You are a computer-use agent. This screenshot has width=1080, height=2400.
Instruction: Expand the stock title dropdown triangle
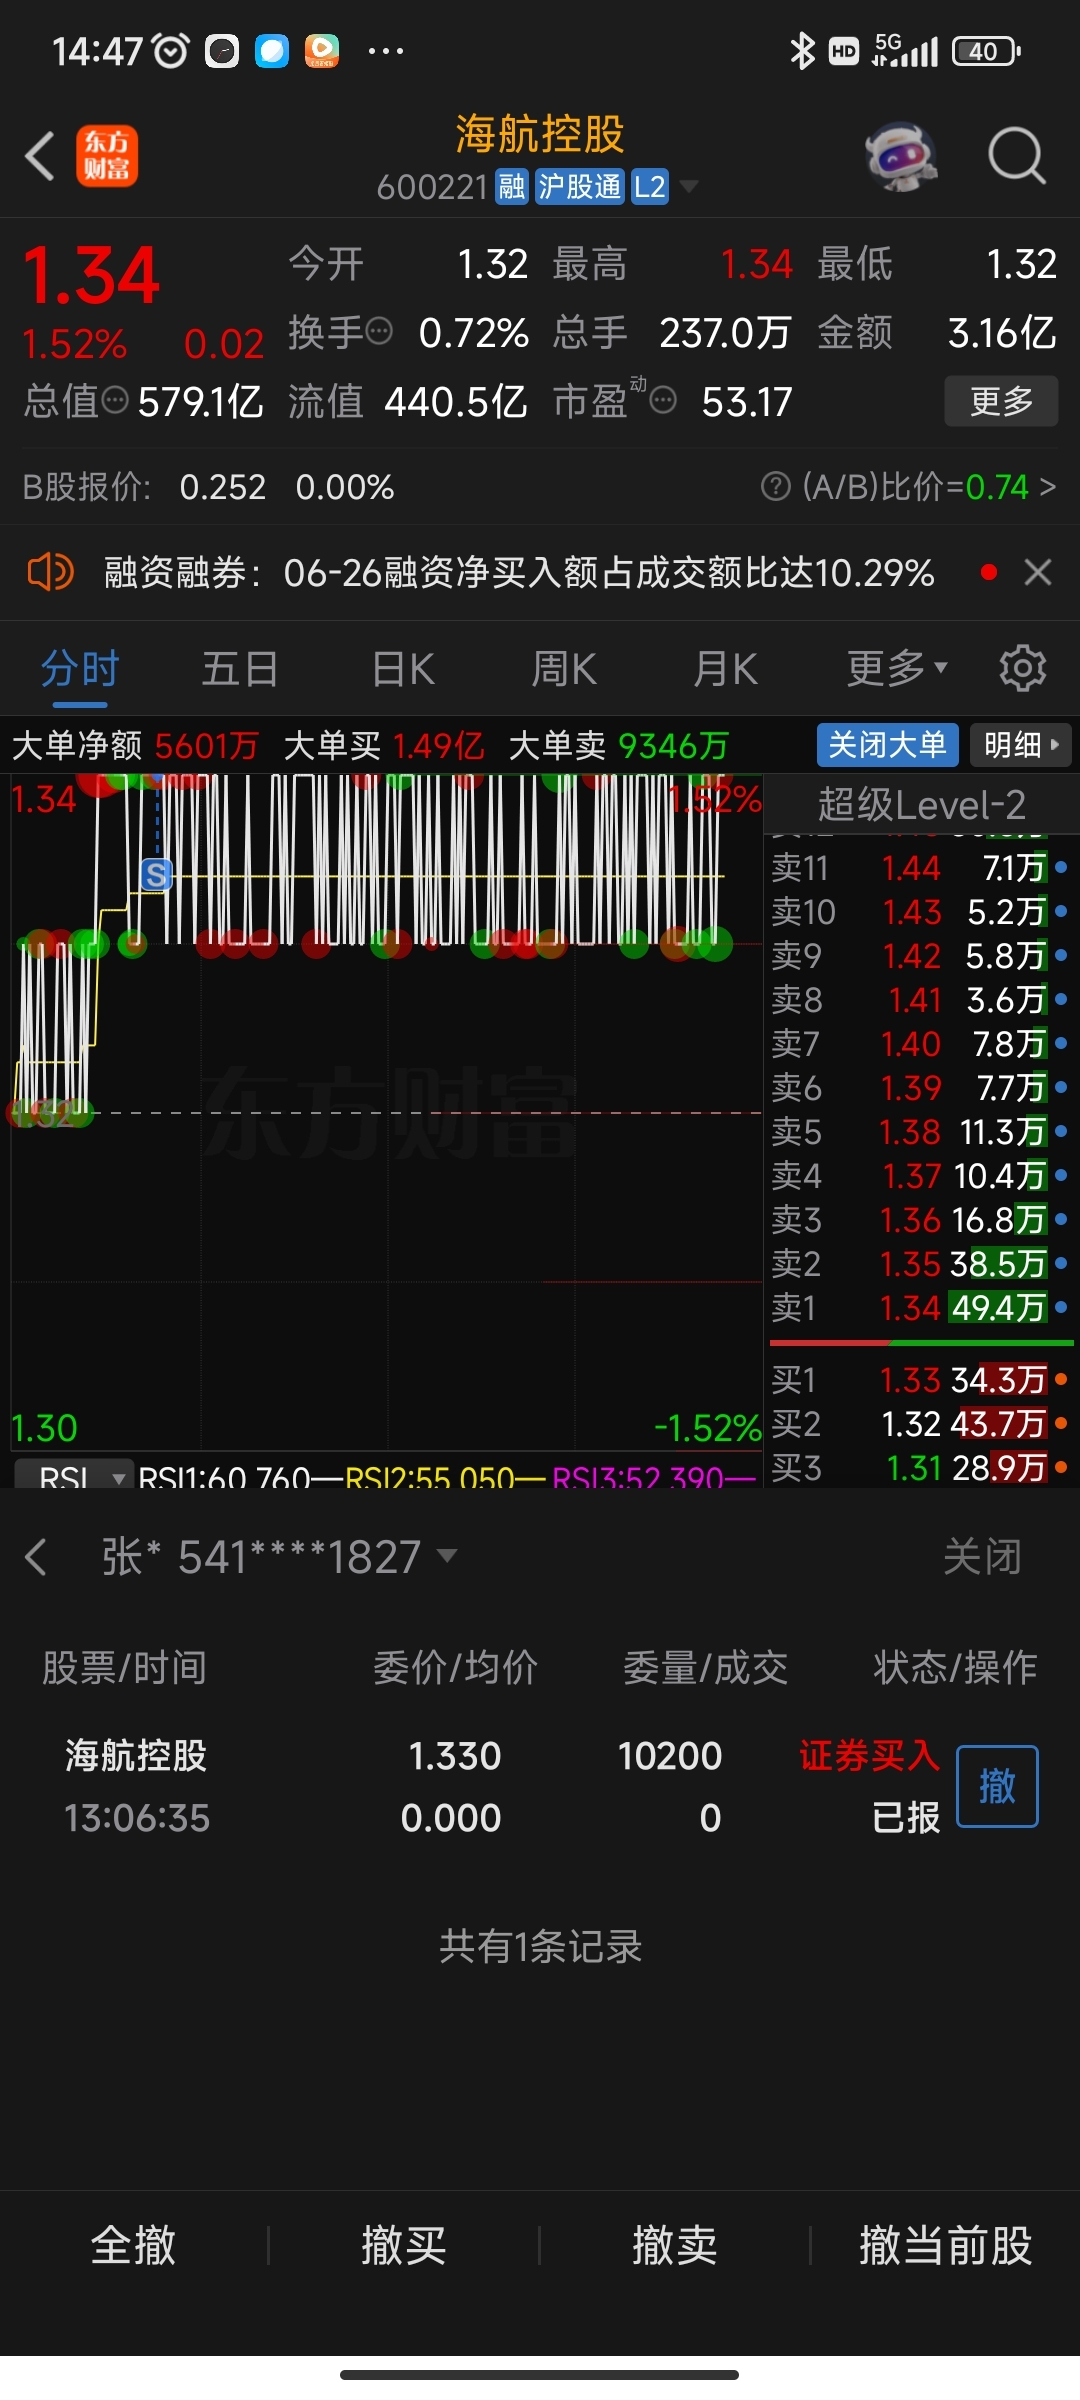tap(689, 186)
